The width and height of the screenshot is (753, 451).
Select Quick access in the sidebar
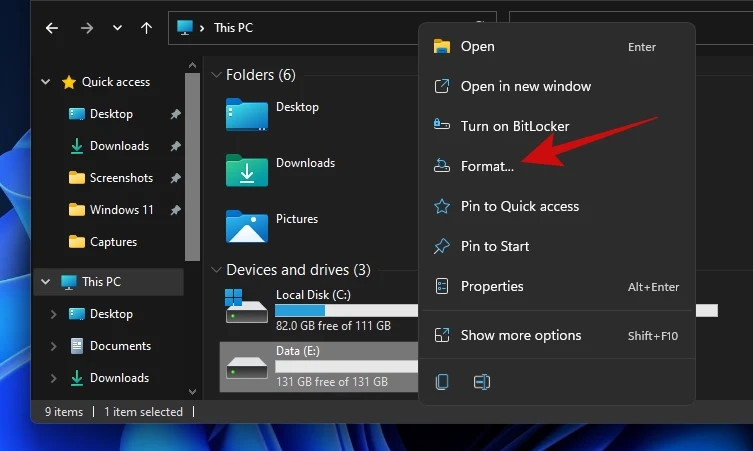116,82
